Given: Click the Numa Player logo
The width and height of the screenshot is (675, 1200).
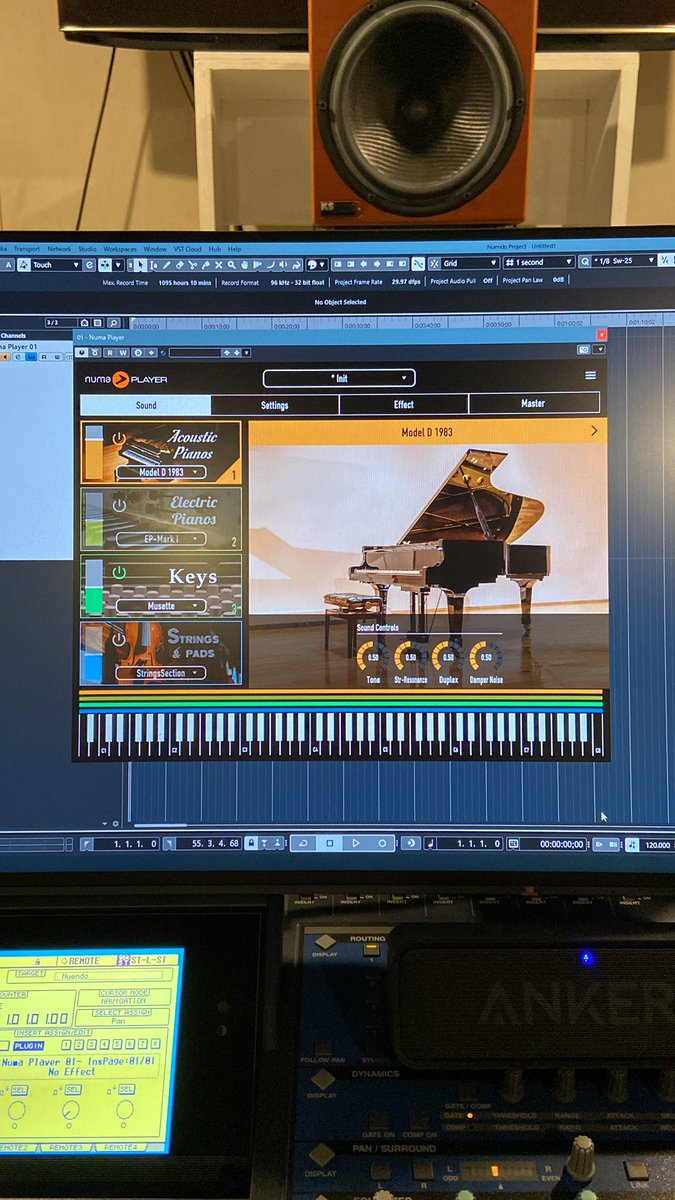Looking at the screenshot, I should click(126, 379).
